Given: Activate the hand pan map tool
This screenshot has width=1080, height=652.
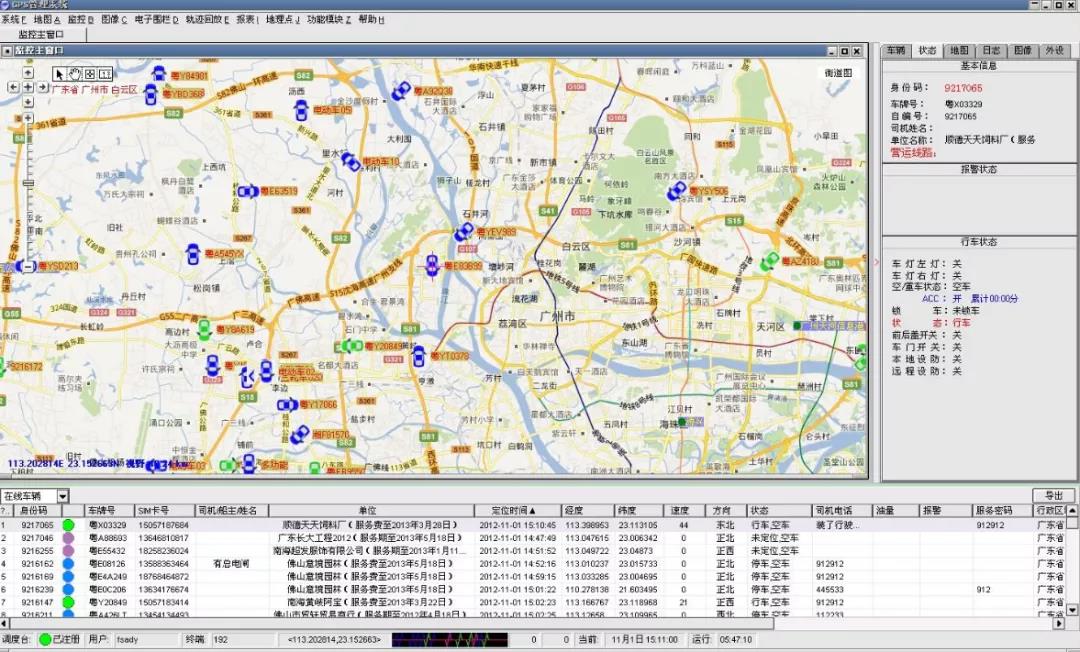Looking at the screenshot, I should (x=75, y=73).
